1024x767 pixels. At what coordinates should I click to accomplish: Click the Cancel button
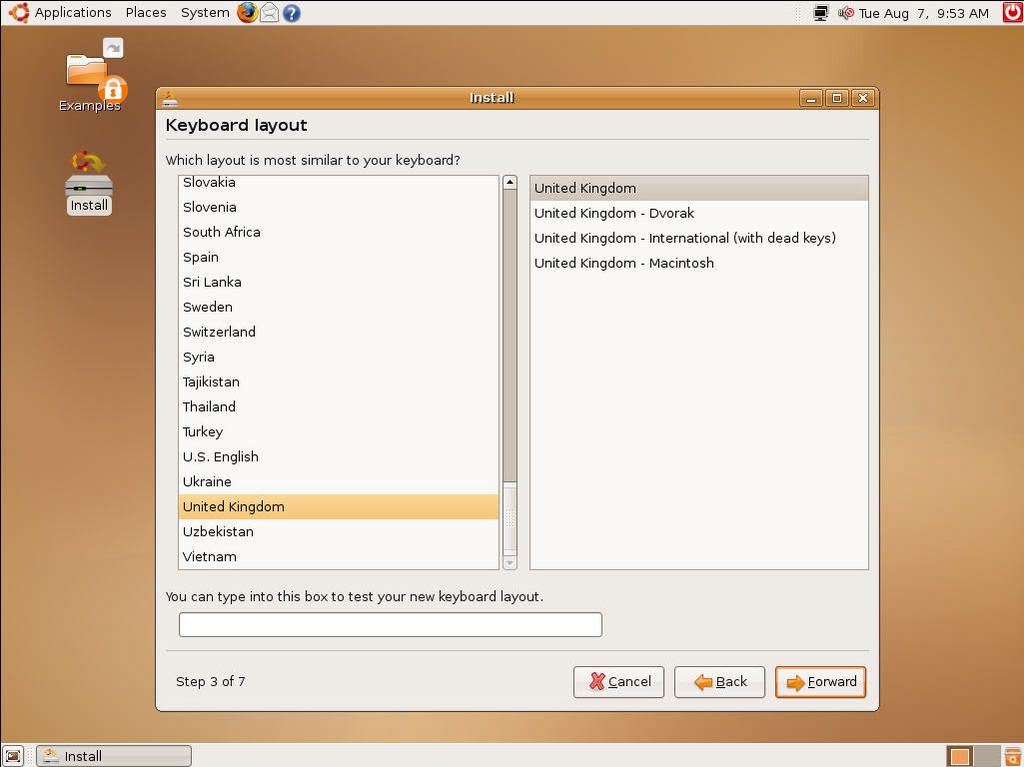pyautogui.click(x=618, y=681)
